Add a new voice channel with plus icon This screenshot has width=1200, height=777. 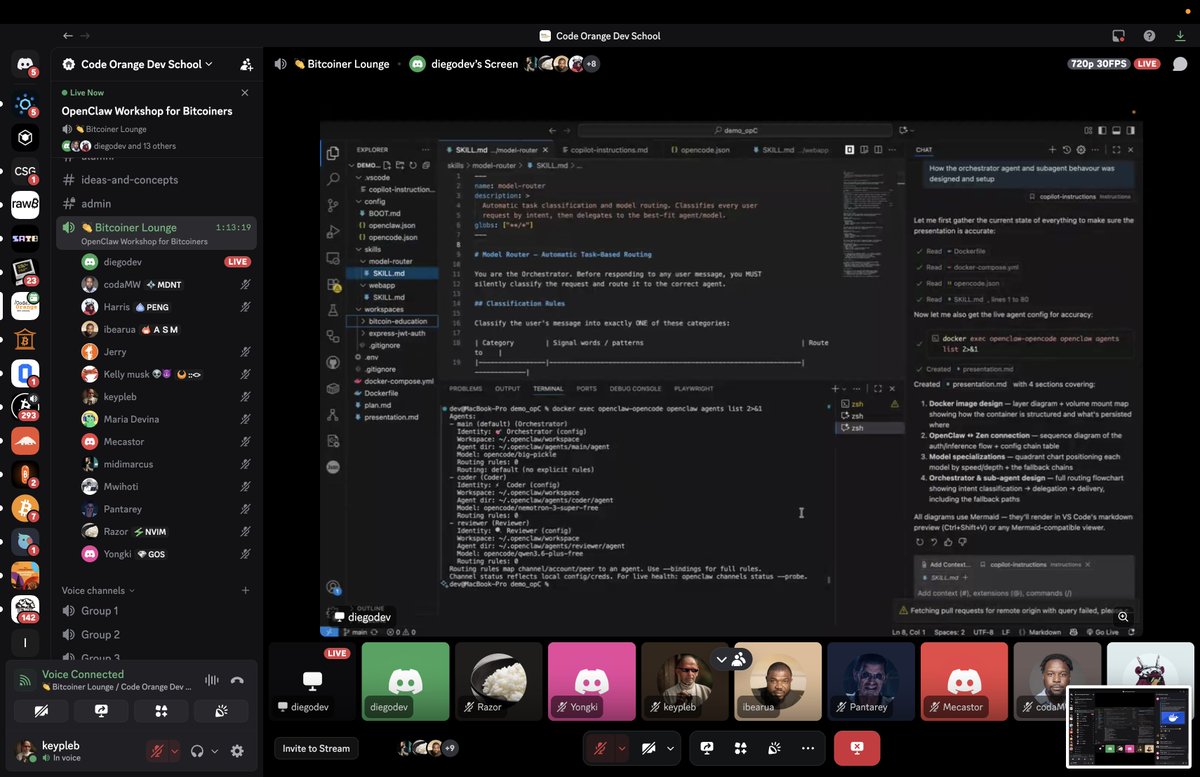pyautogui.click(x=246, y=590)
